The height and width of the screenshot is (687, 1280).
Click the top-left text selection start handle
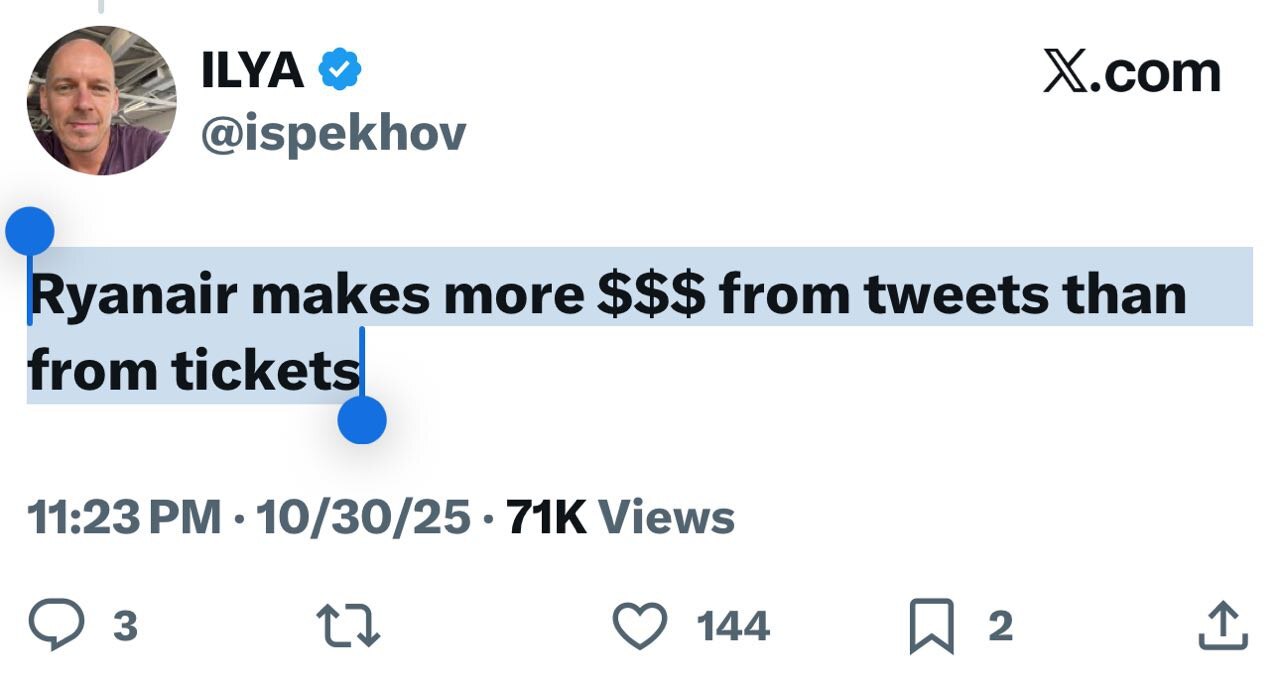(29, 232)
